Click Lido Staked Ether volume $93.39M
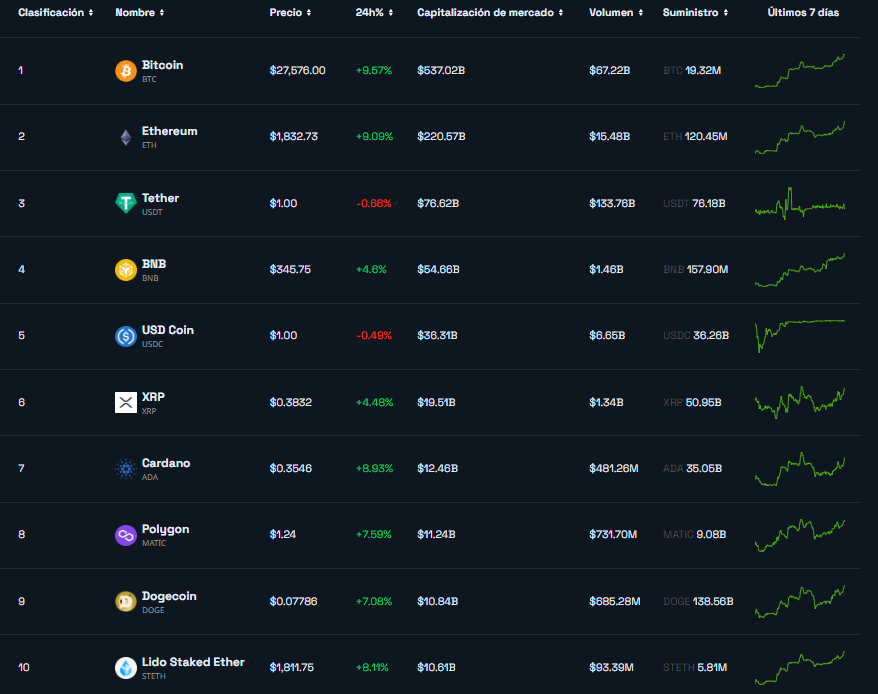Image resolution: width=878 pixels, height=694 pixels. coord(611,668)
